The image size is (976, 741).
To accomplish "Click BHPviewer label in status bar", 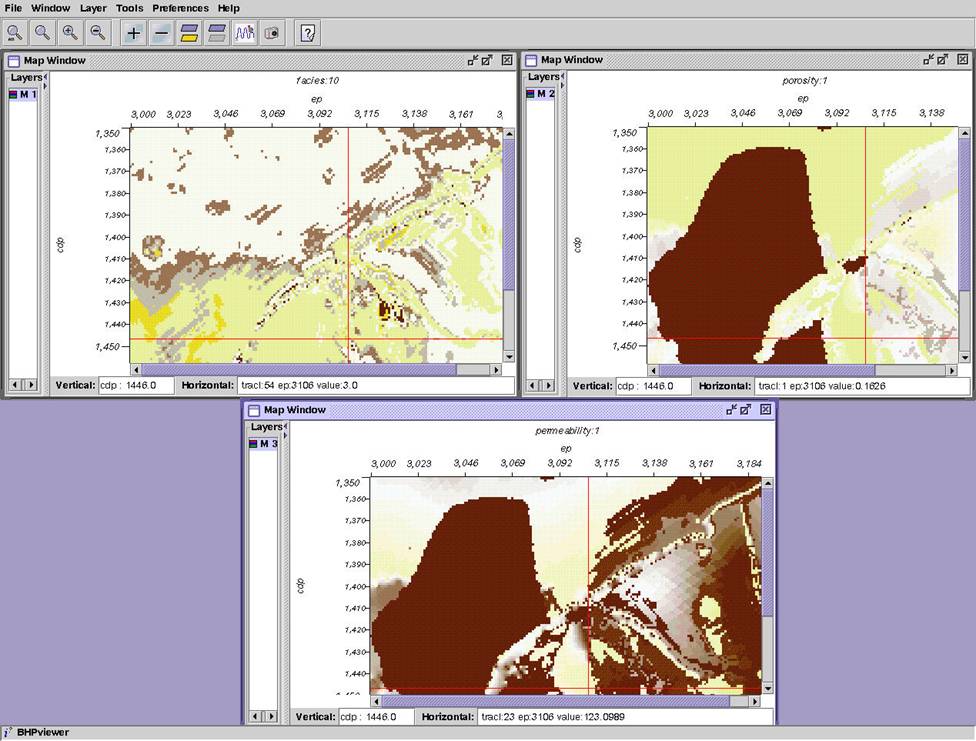I will point(42,732).
